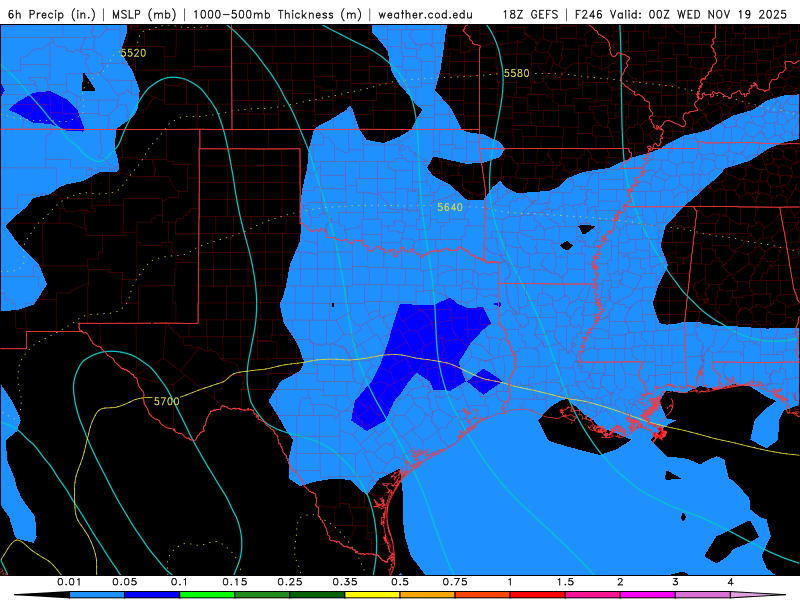Click the 0.15 legend value

click(x=235, y=582)
